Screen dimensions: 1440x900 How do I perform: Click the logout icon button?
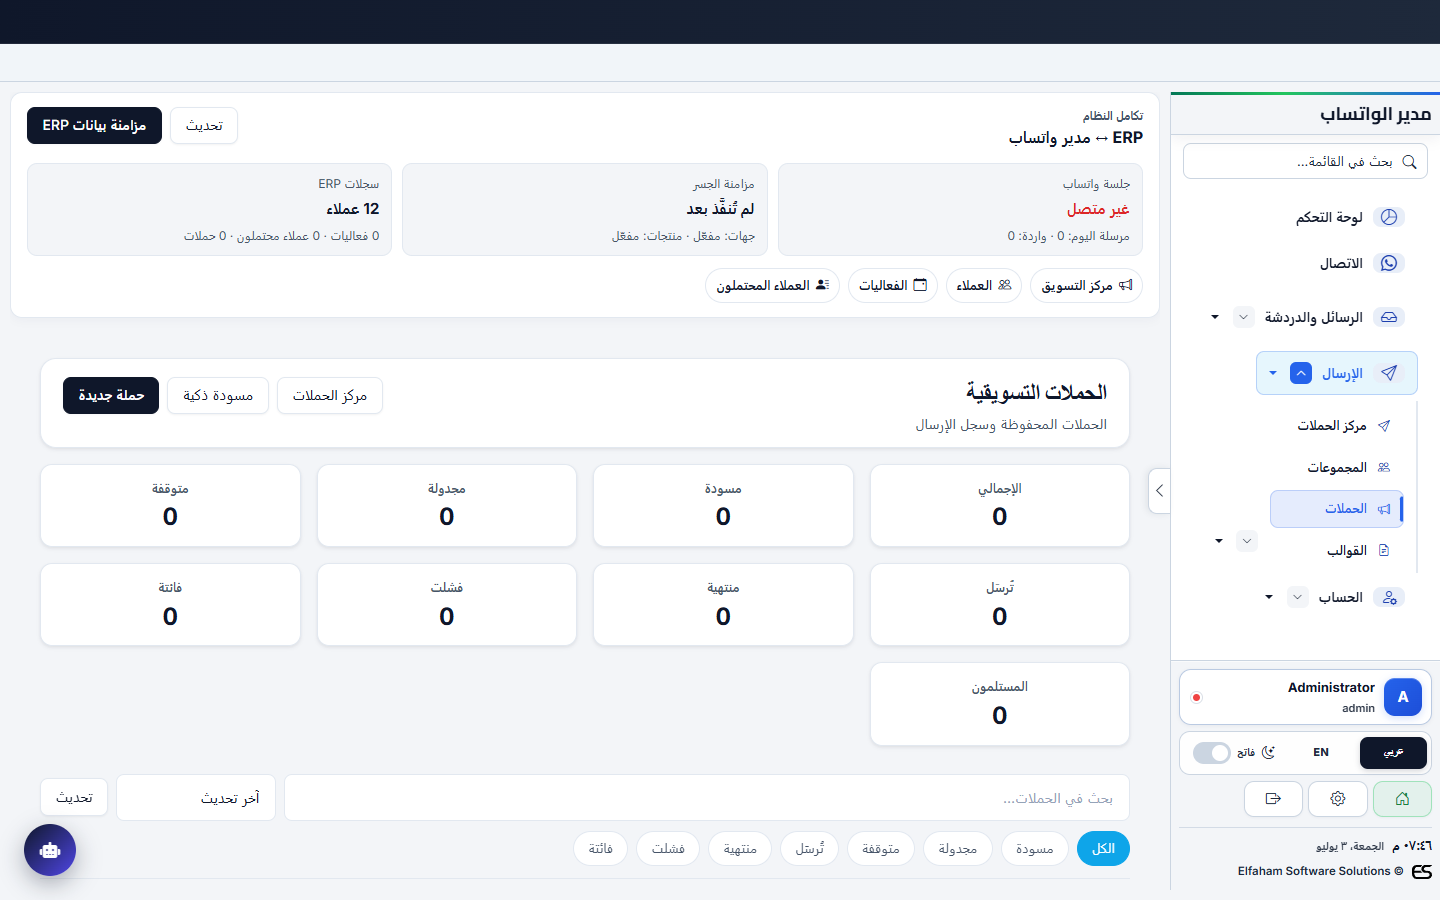tap(1273, 799)
